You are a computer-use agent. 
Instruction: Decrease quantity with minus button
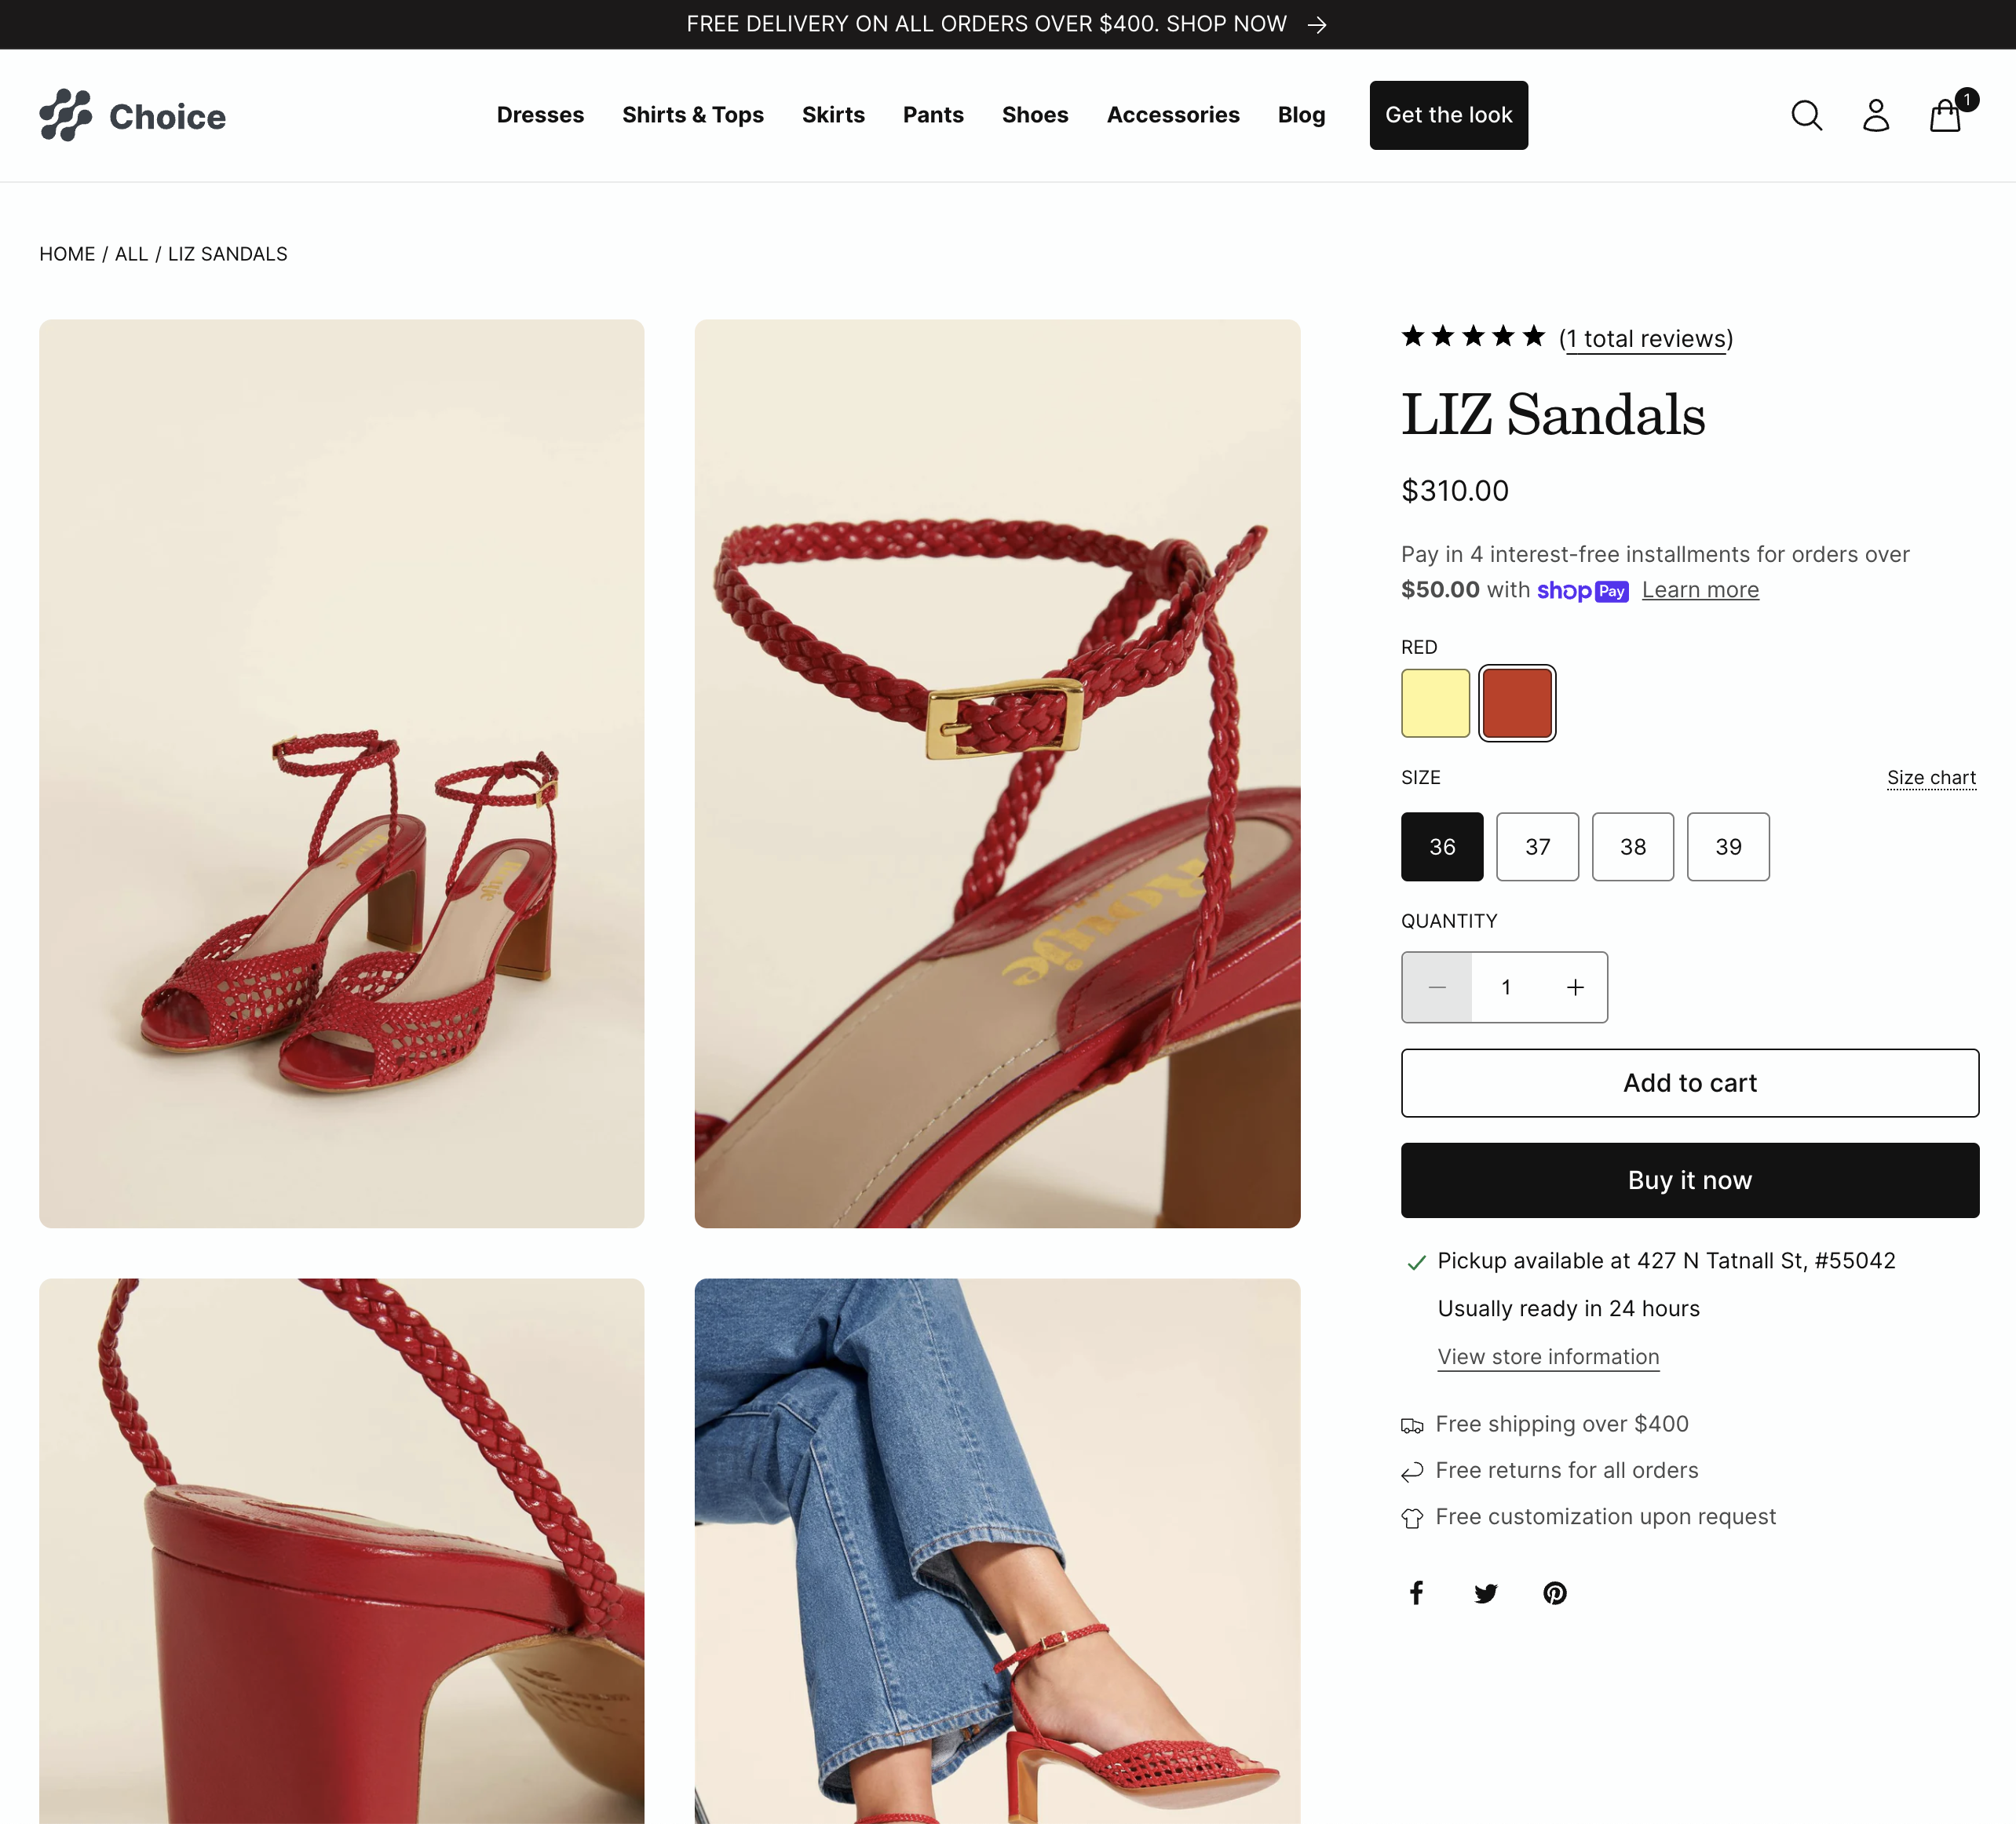coord(1437,988)
